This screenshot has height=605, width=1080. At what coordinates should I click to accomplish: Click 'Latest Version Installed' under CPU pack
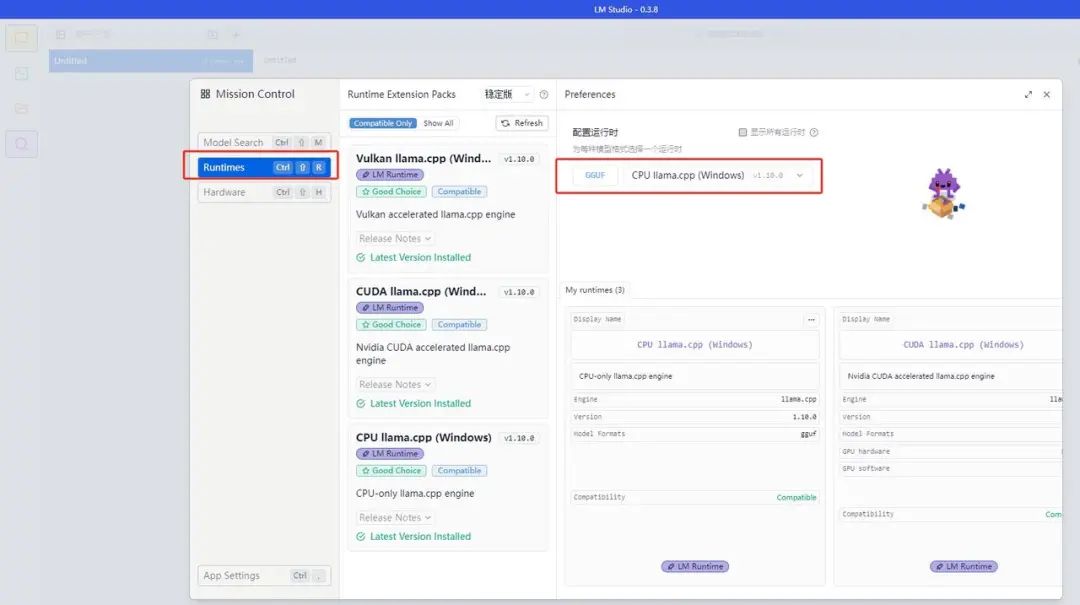(420, 537)
